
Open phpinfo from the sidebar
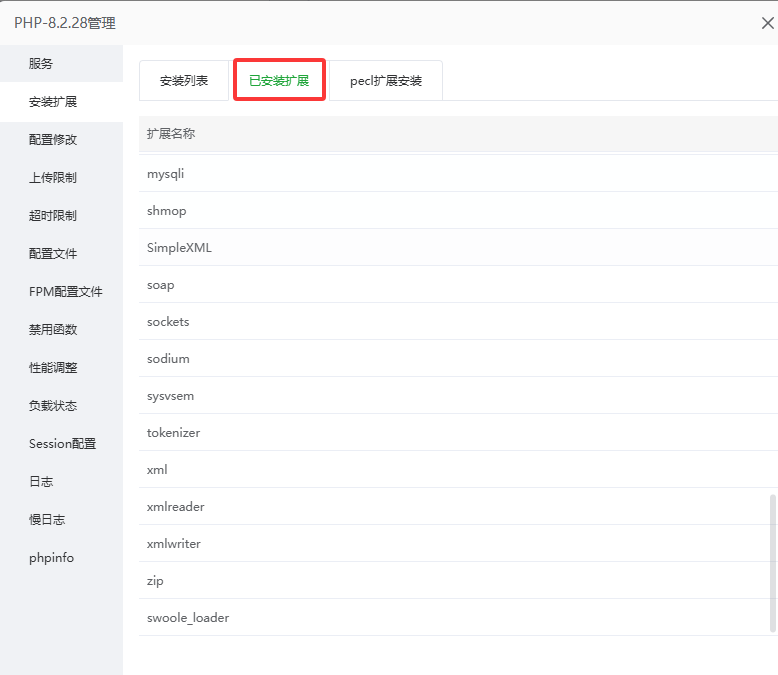pyautogui.click(x=51, y=558)
